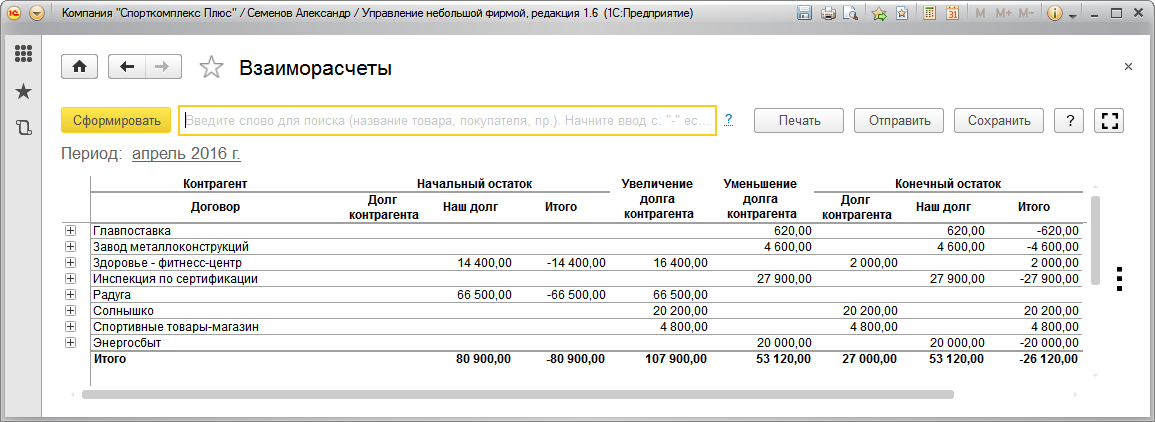Click the printer icon in title bar
Screen dimensions: 1155x422
pos(828,13)
